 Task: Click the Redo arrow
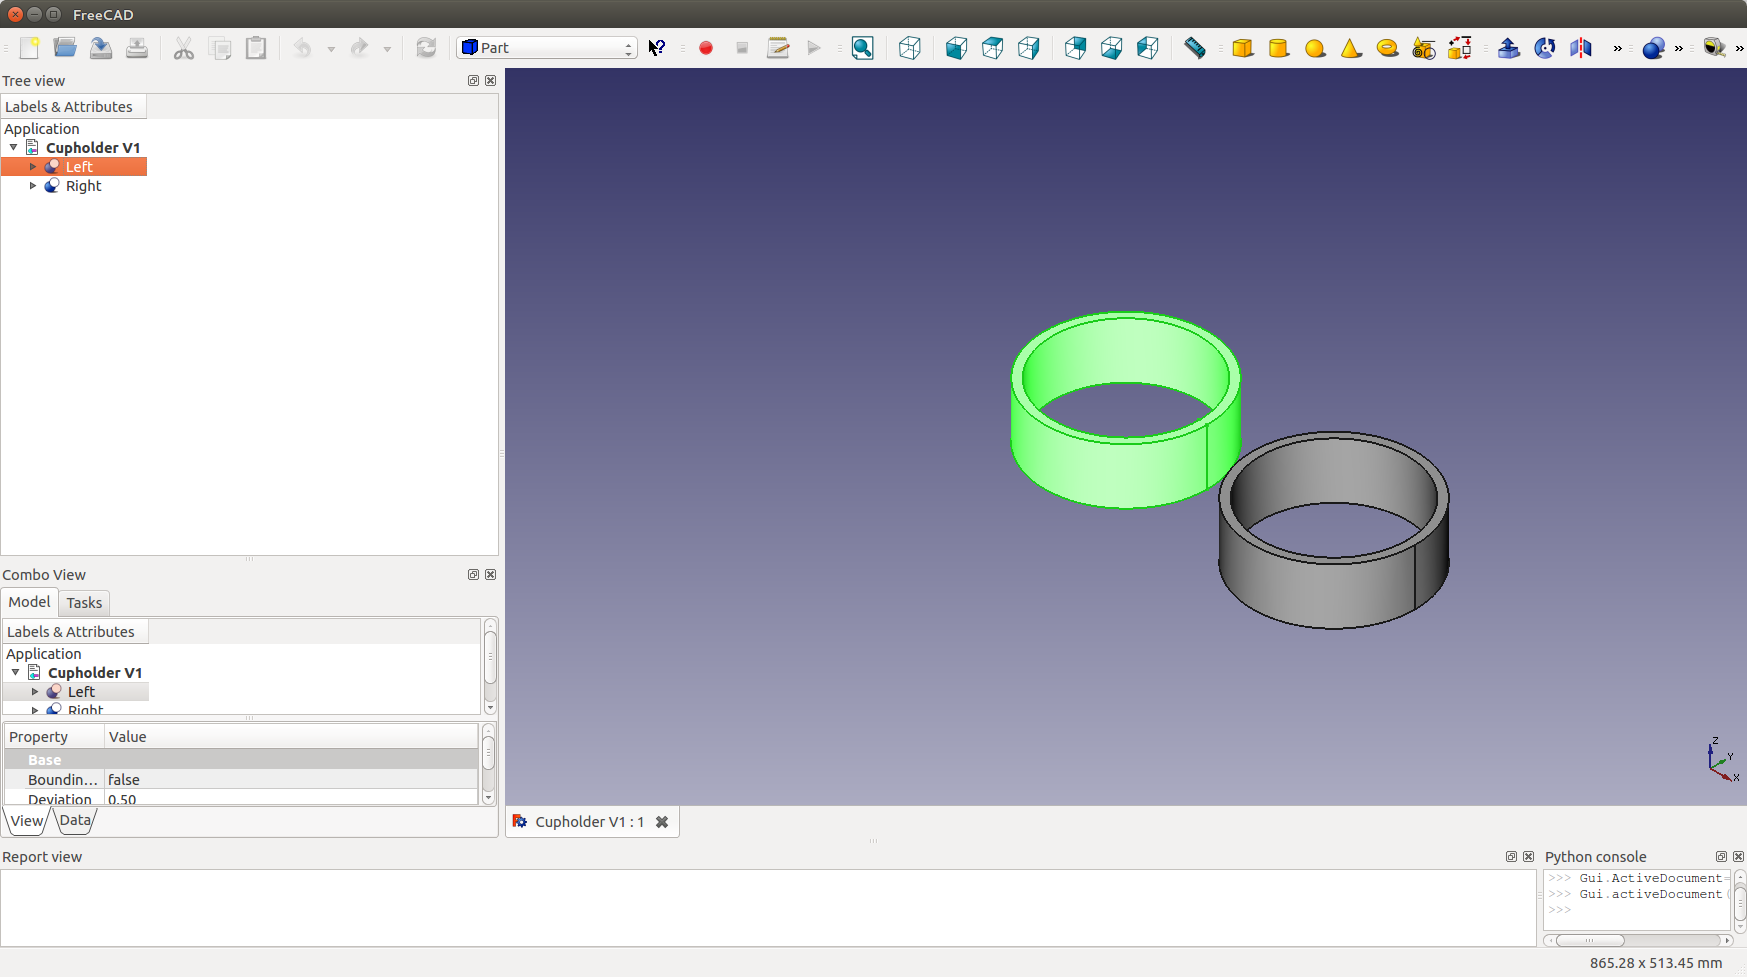pyautogui.click(x=359, y=48)
